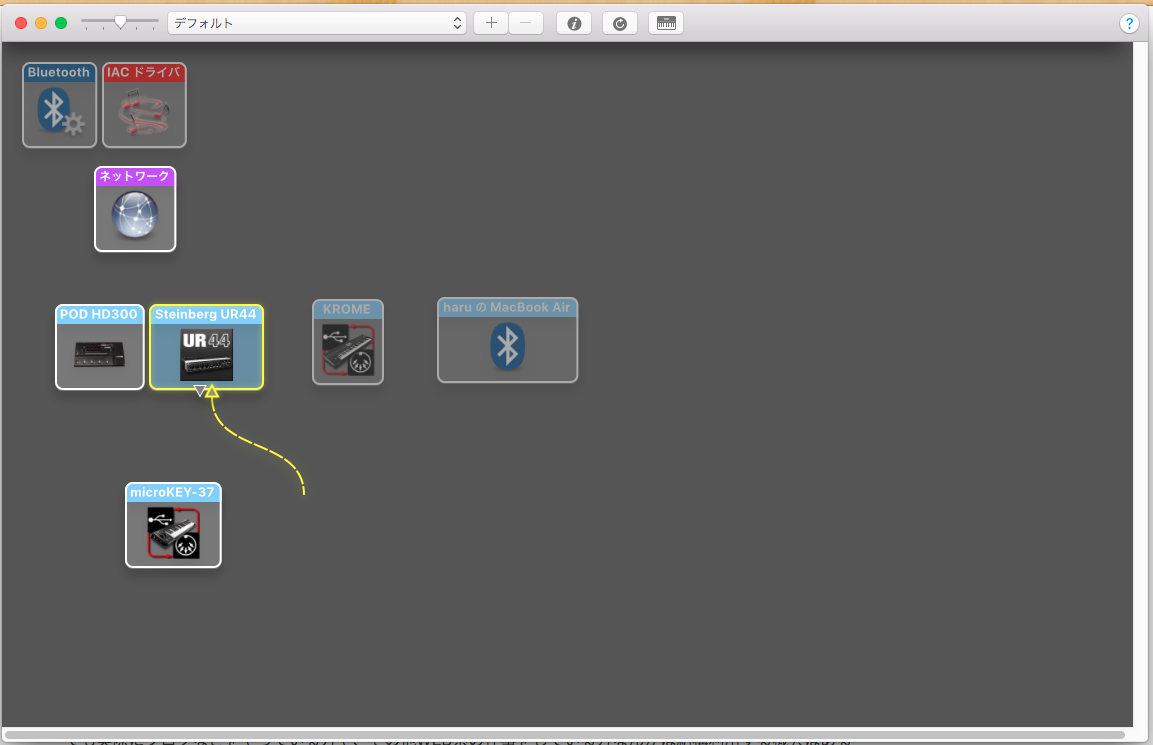Select the Bluetooth device icon
The height and width of the screenshot is (745, 1153).
(60, 105)
